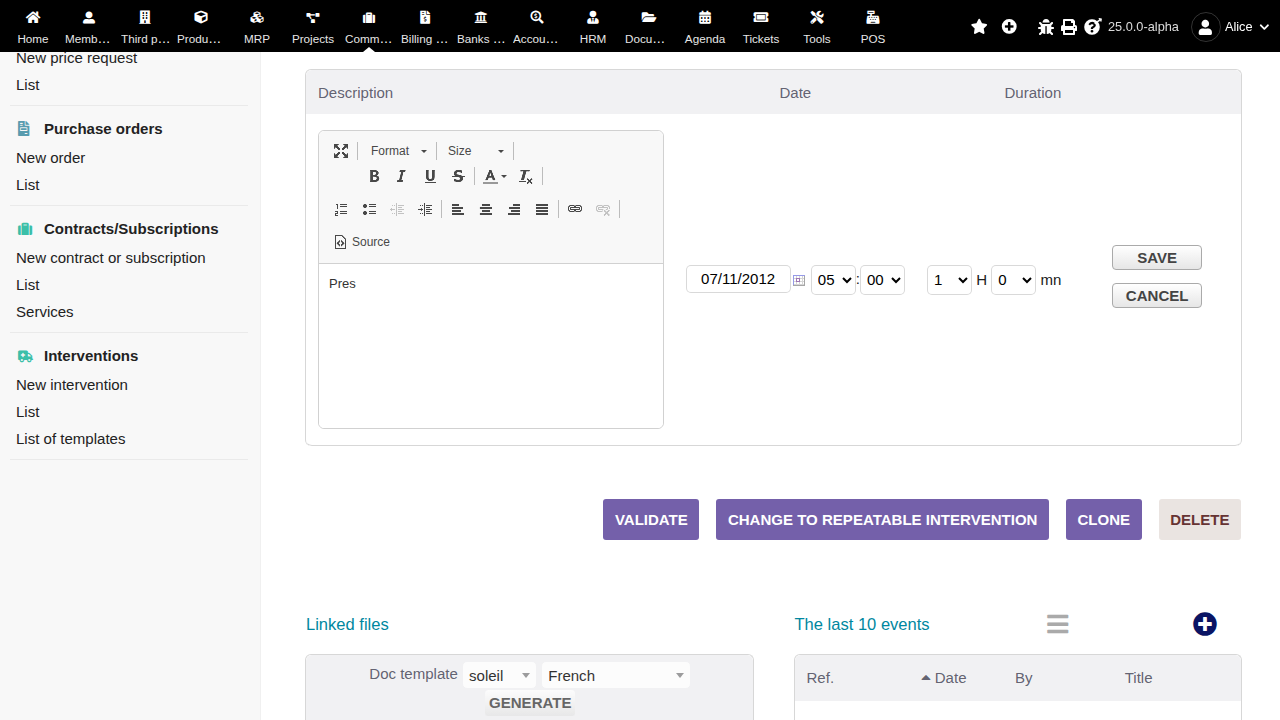Increase indent in editor
The height and width of the screenshot is (720, 1280).
(x=425, y=209)
